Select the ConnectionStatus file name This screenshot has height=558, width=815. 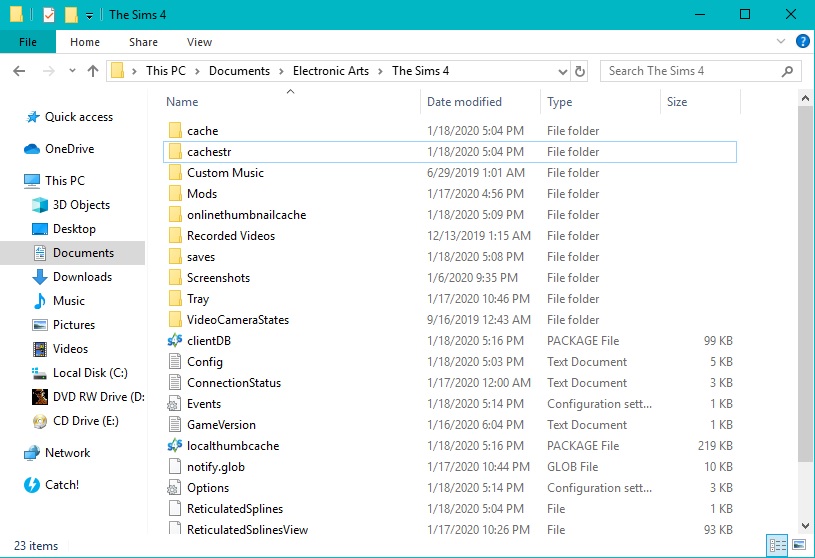pyautogui.click(x=234, y=383)
